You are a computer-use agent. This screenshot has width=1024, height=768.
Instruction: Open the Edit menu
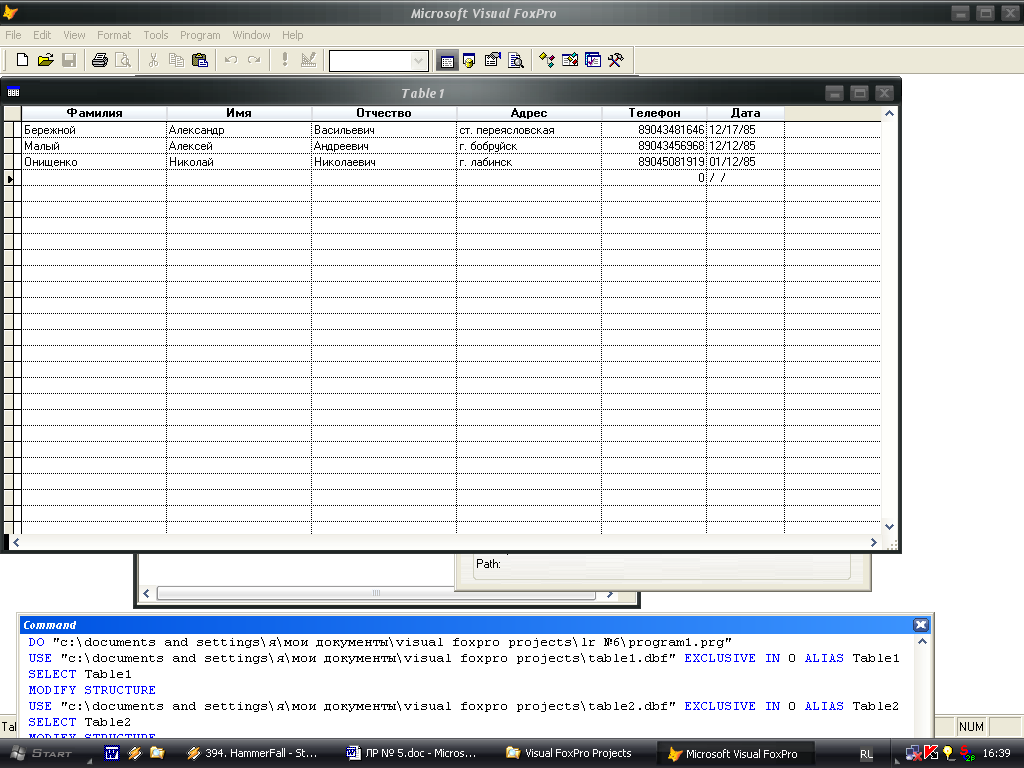(x=42, y=35)
